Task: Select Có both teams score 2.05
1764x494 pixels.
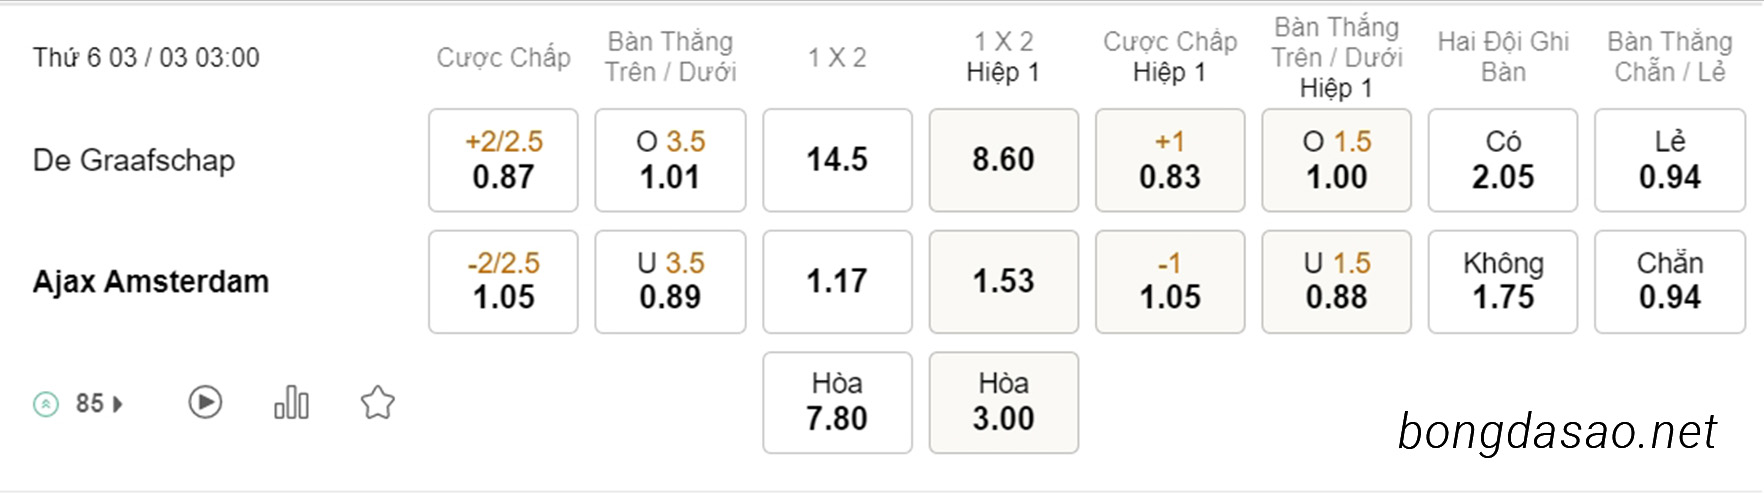Action: click(1503, 160)
